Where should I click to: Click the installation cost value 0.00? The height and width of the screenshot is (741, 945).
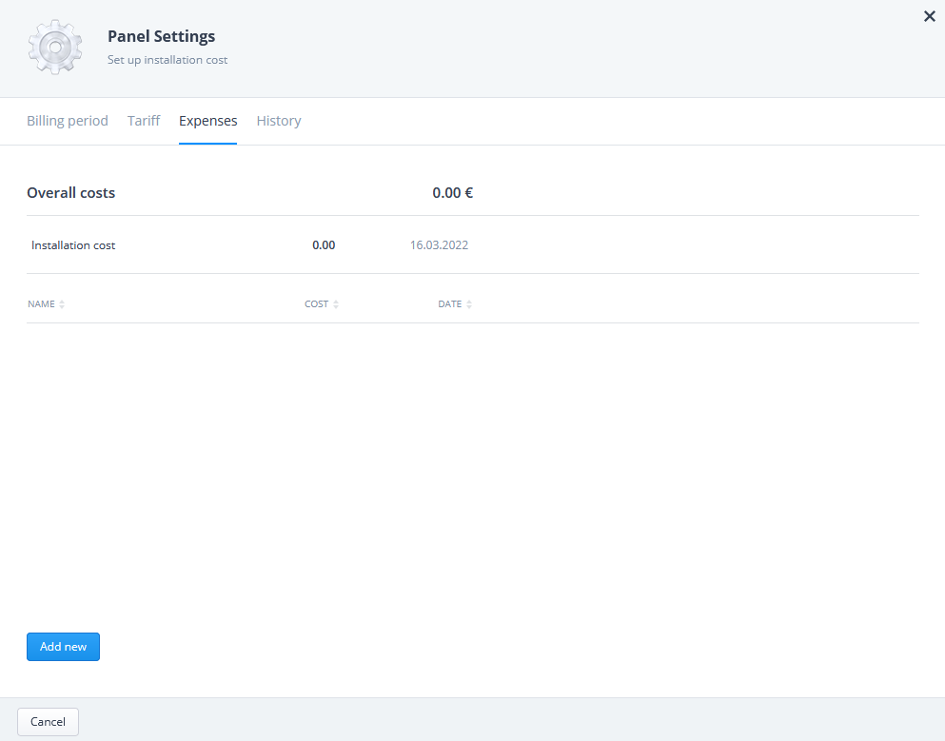point(324,245)
